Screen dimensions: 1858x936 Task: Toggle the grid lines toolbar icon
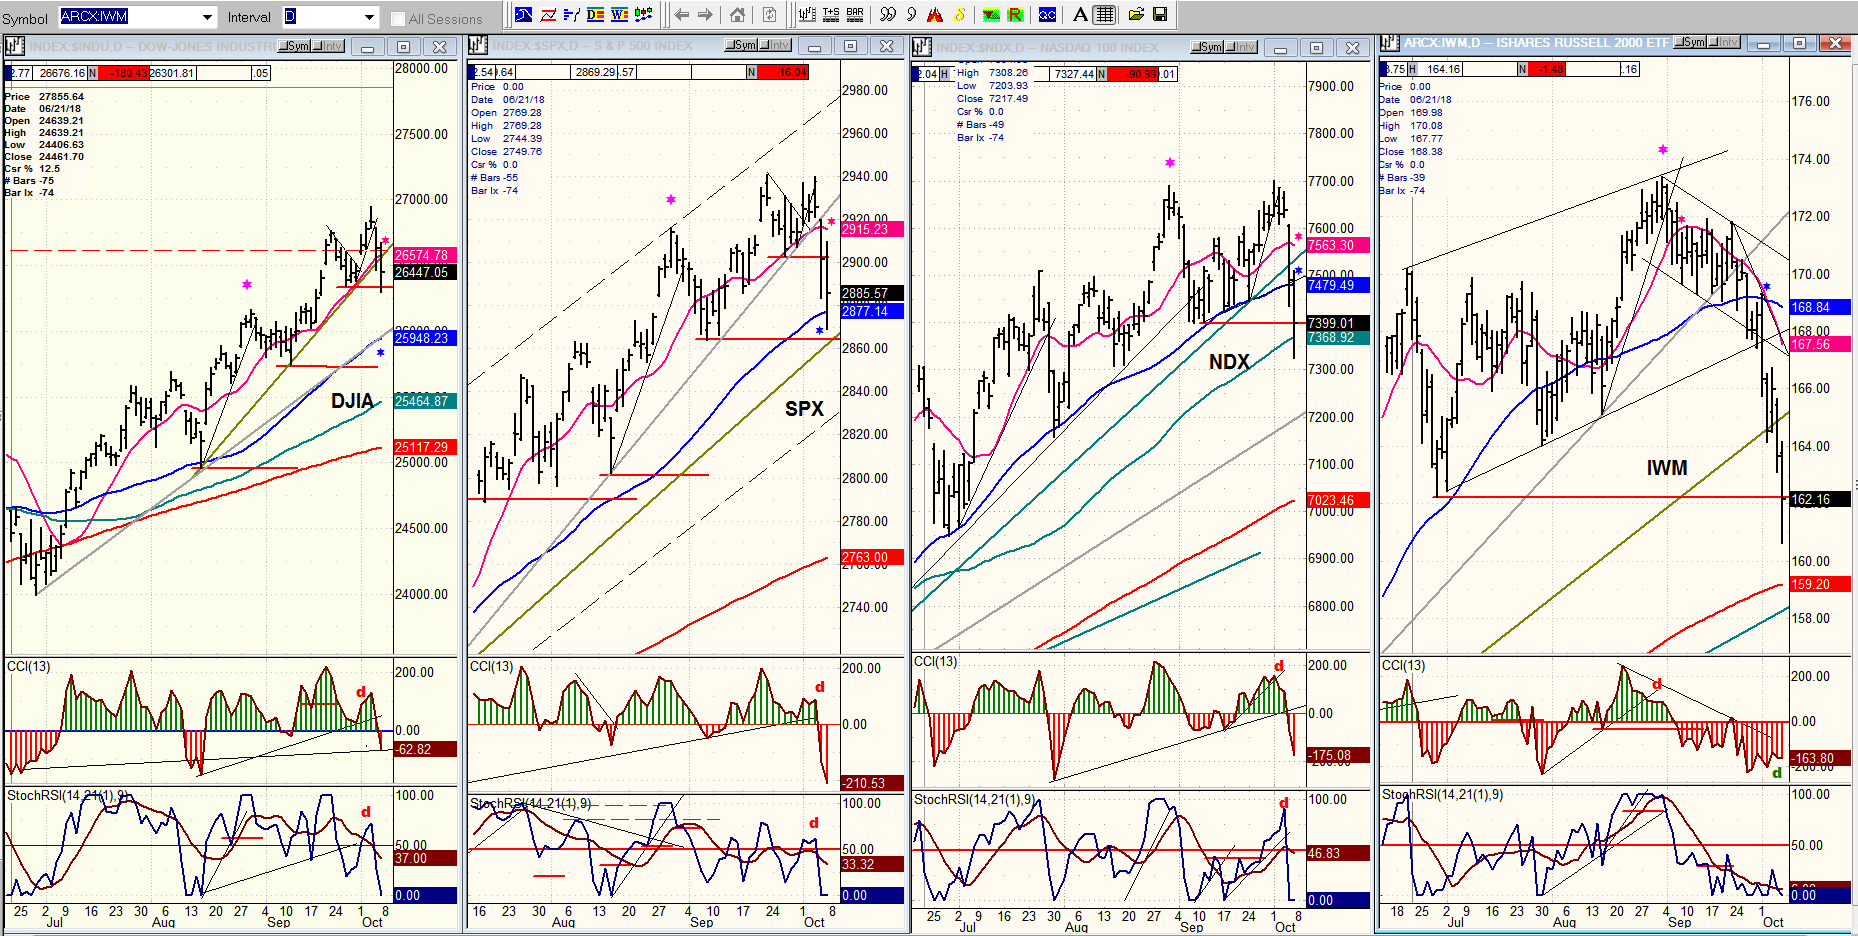click(x=1104, y=15)
